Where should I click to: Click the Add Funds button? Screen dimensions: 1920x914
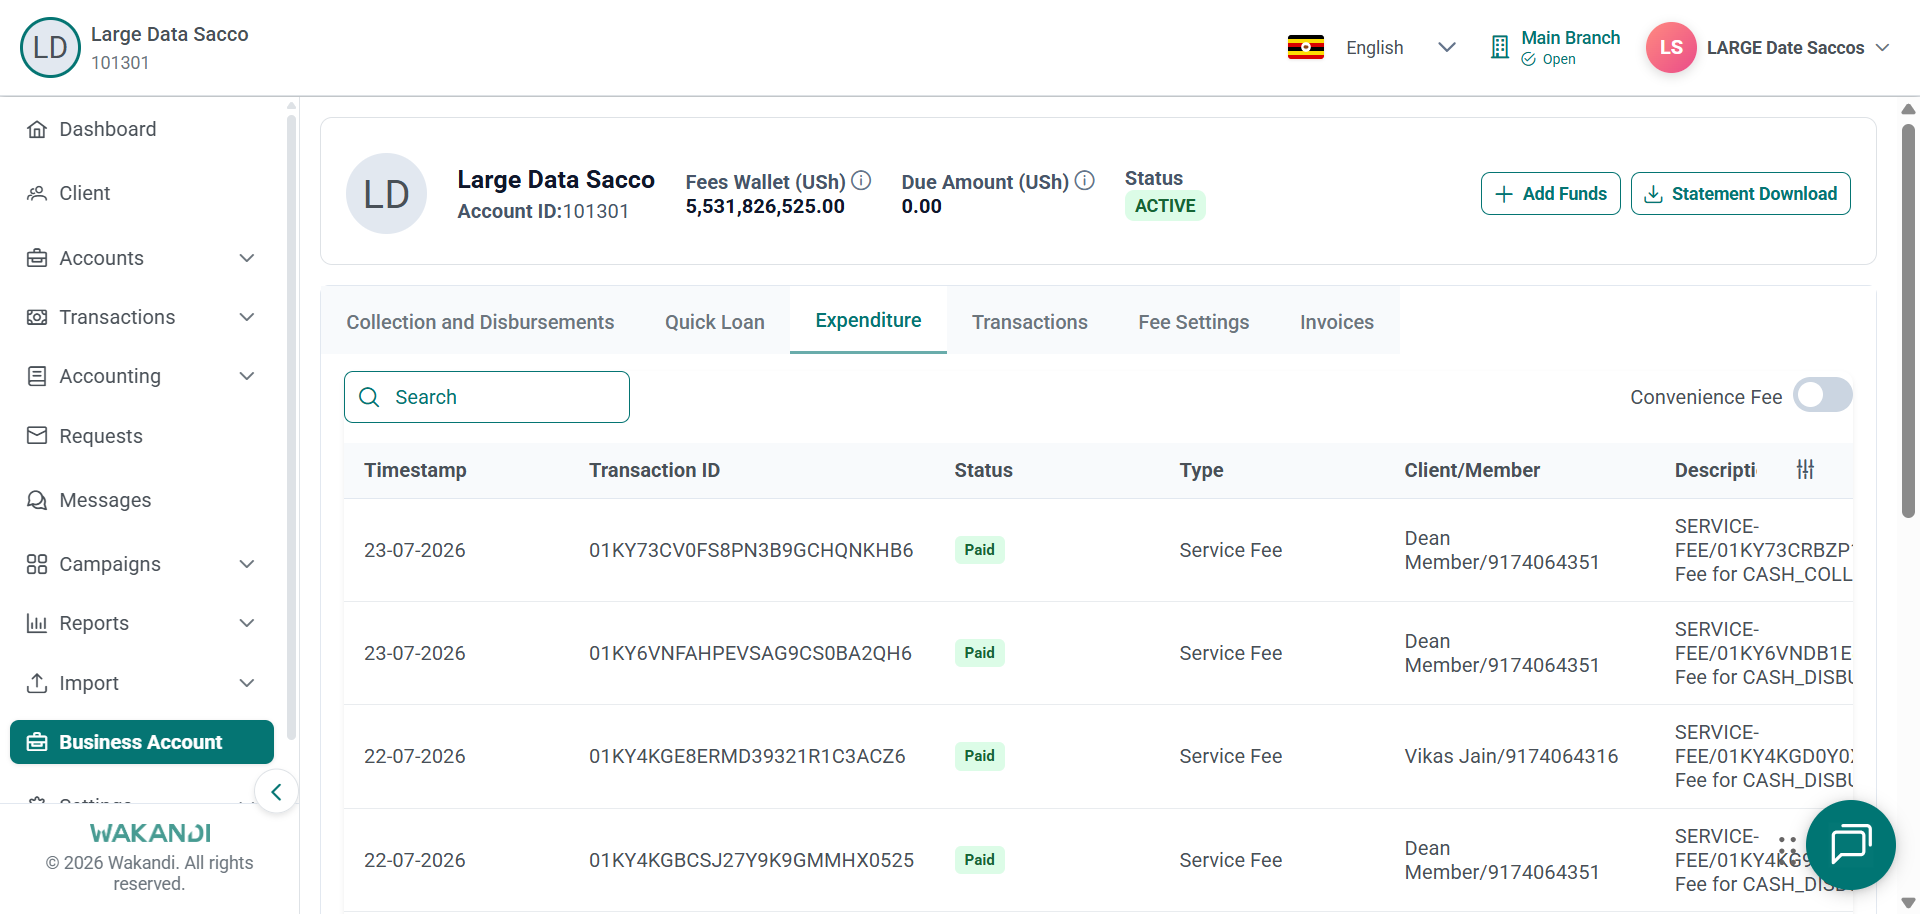pyautogui.click(x=1551, y=194)
